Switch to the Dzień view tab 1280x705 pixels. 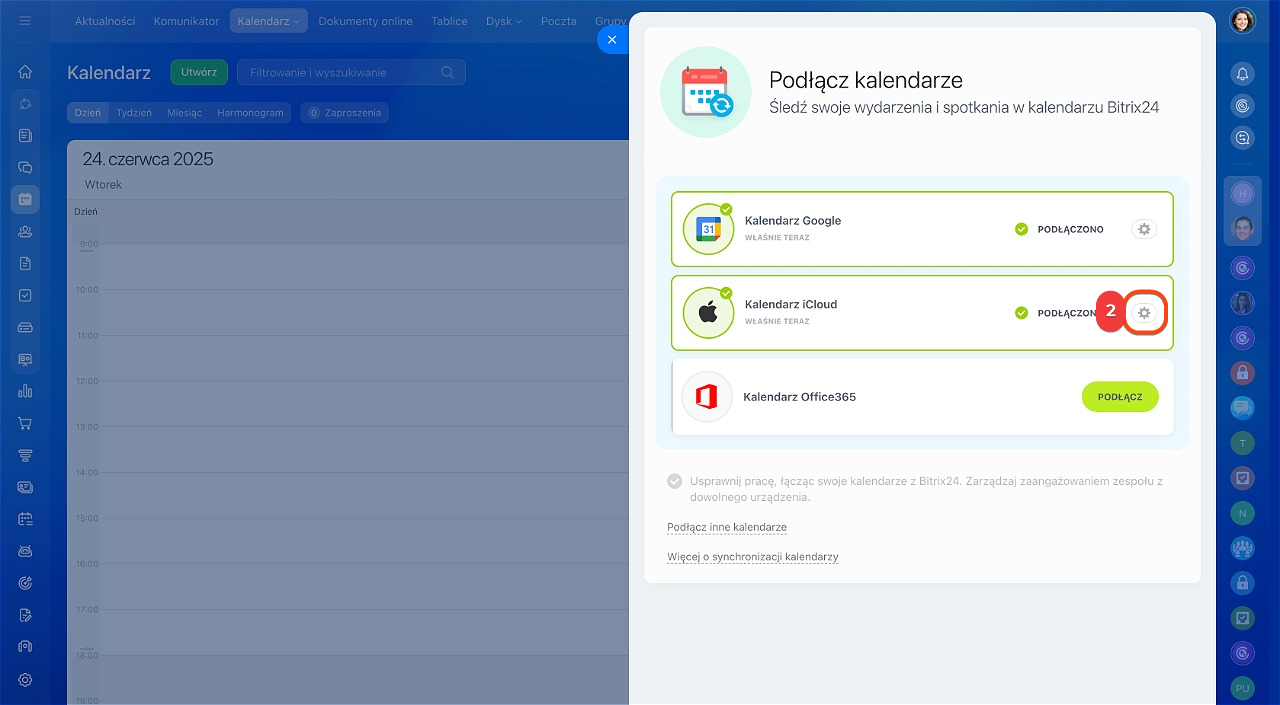coord(88,113)
